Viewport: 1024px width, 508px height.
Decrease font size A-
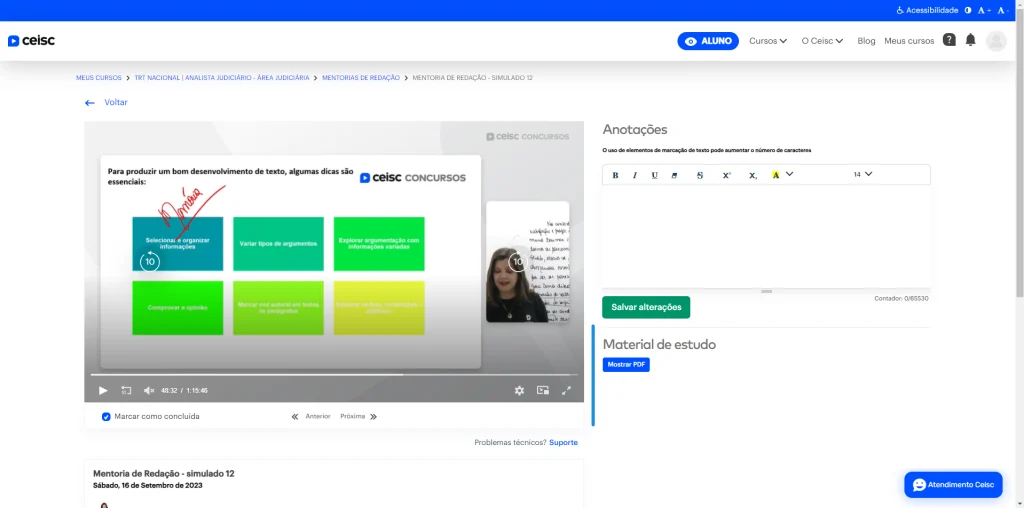[x=1004, y=10]
